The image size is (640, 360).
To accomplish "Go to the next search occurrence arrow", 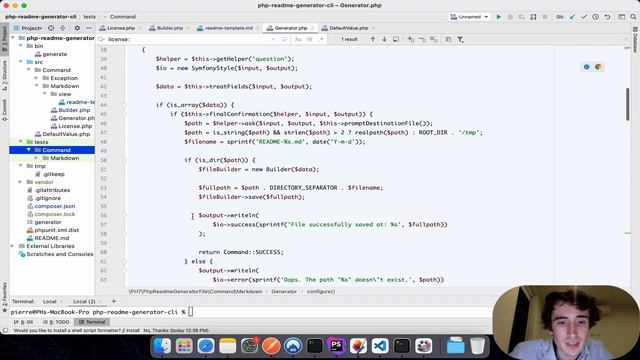I will [x=384, y=39].
